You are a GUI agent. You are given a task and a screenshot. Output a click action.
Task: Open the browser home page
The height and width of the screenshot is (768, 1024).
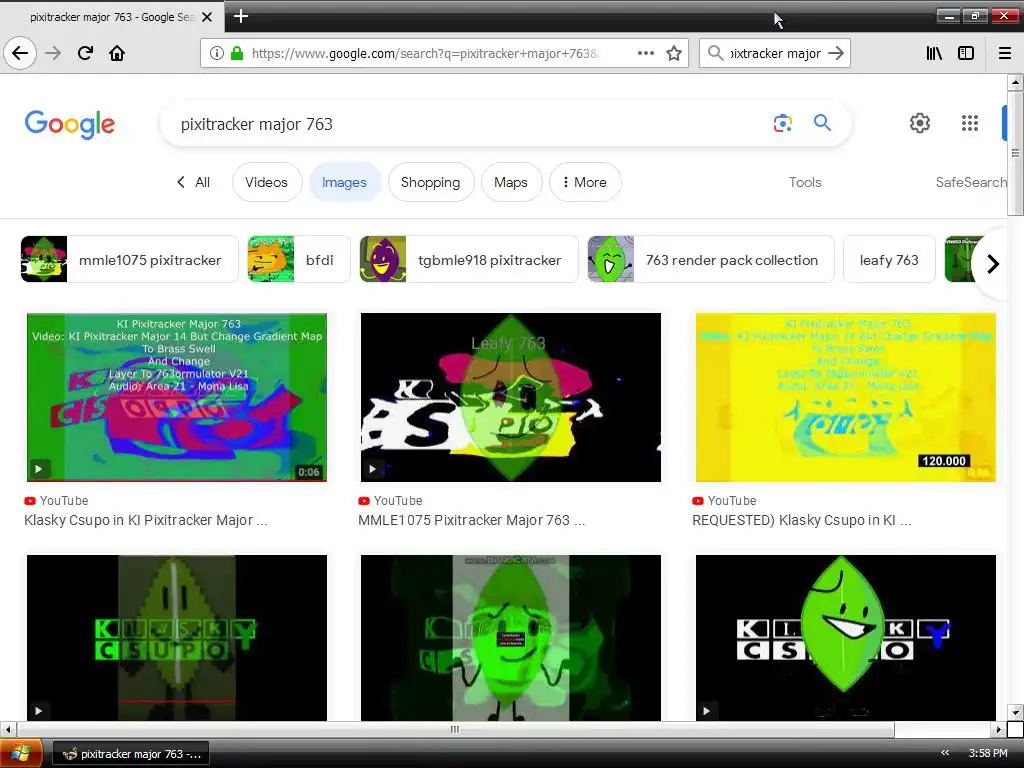117,53
